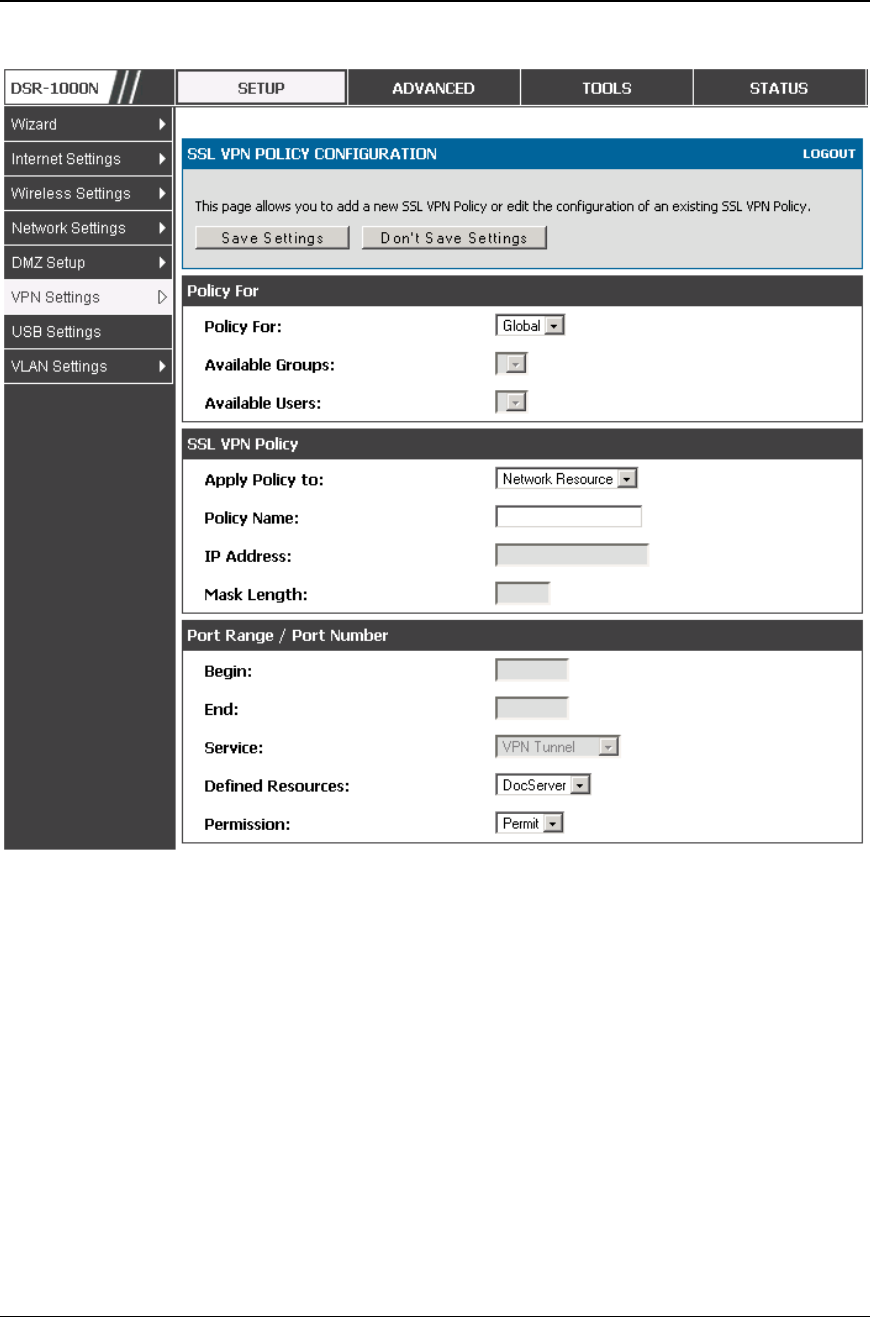Screen dimensions: 870x1317
Task: Open Network Settings in sidebar
Action: (88, 228)
